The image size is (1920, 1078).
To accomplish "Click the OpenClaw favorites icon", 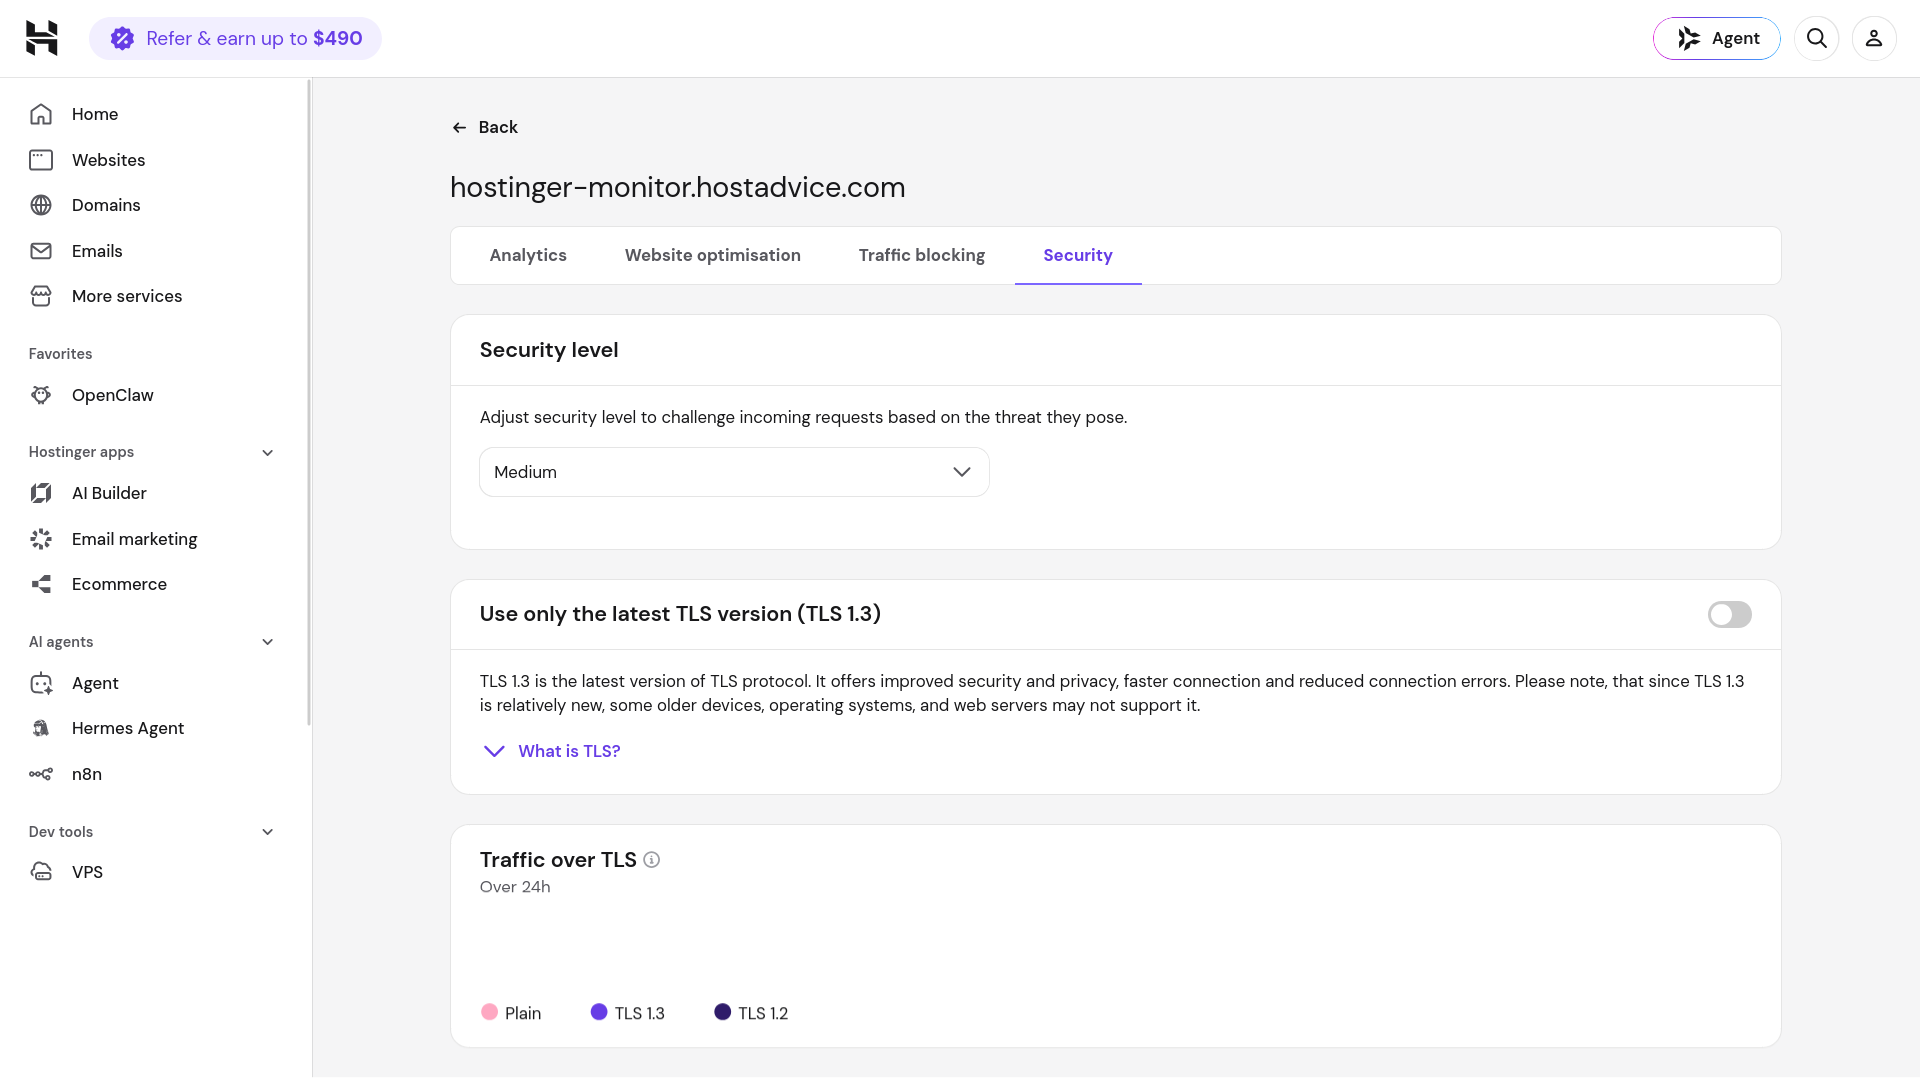I will coord(41,395).
